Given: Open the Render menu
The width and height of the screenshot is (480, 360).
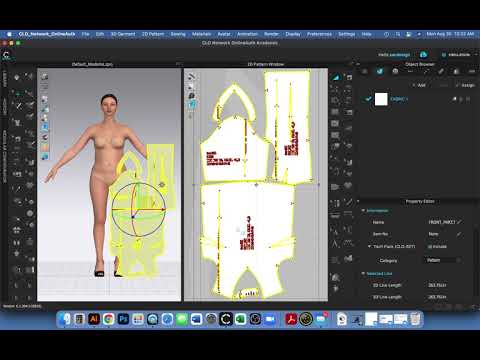Looking at the screenshot, I should (271, 34).
